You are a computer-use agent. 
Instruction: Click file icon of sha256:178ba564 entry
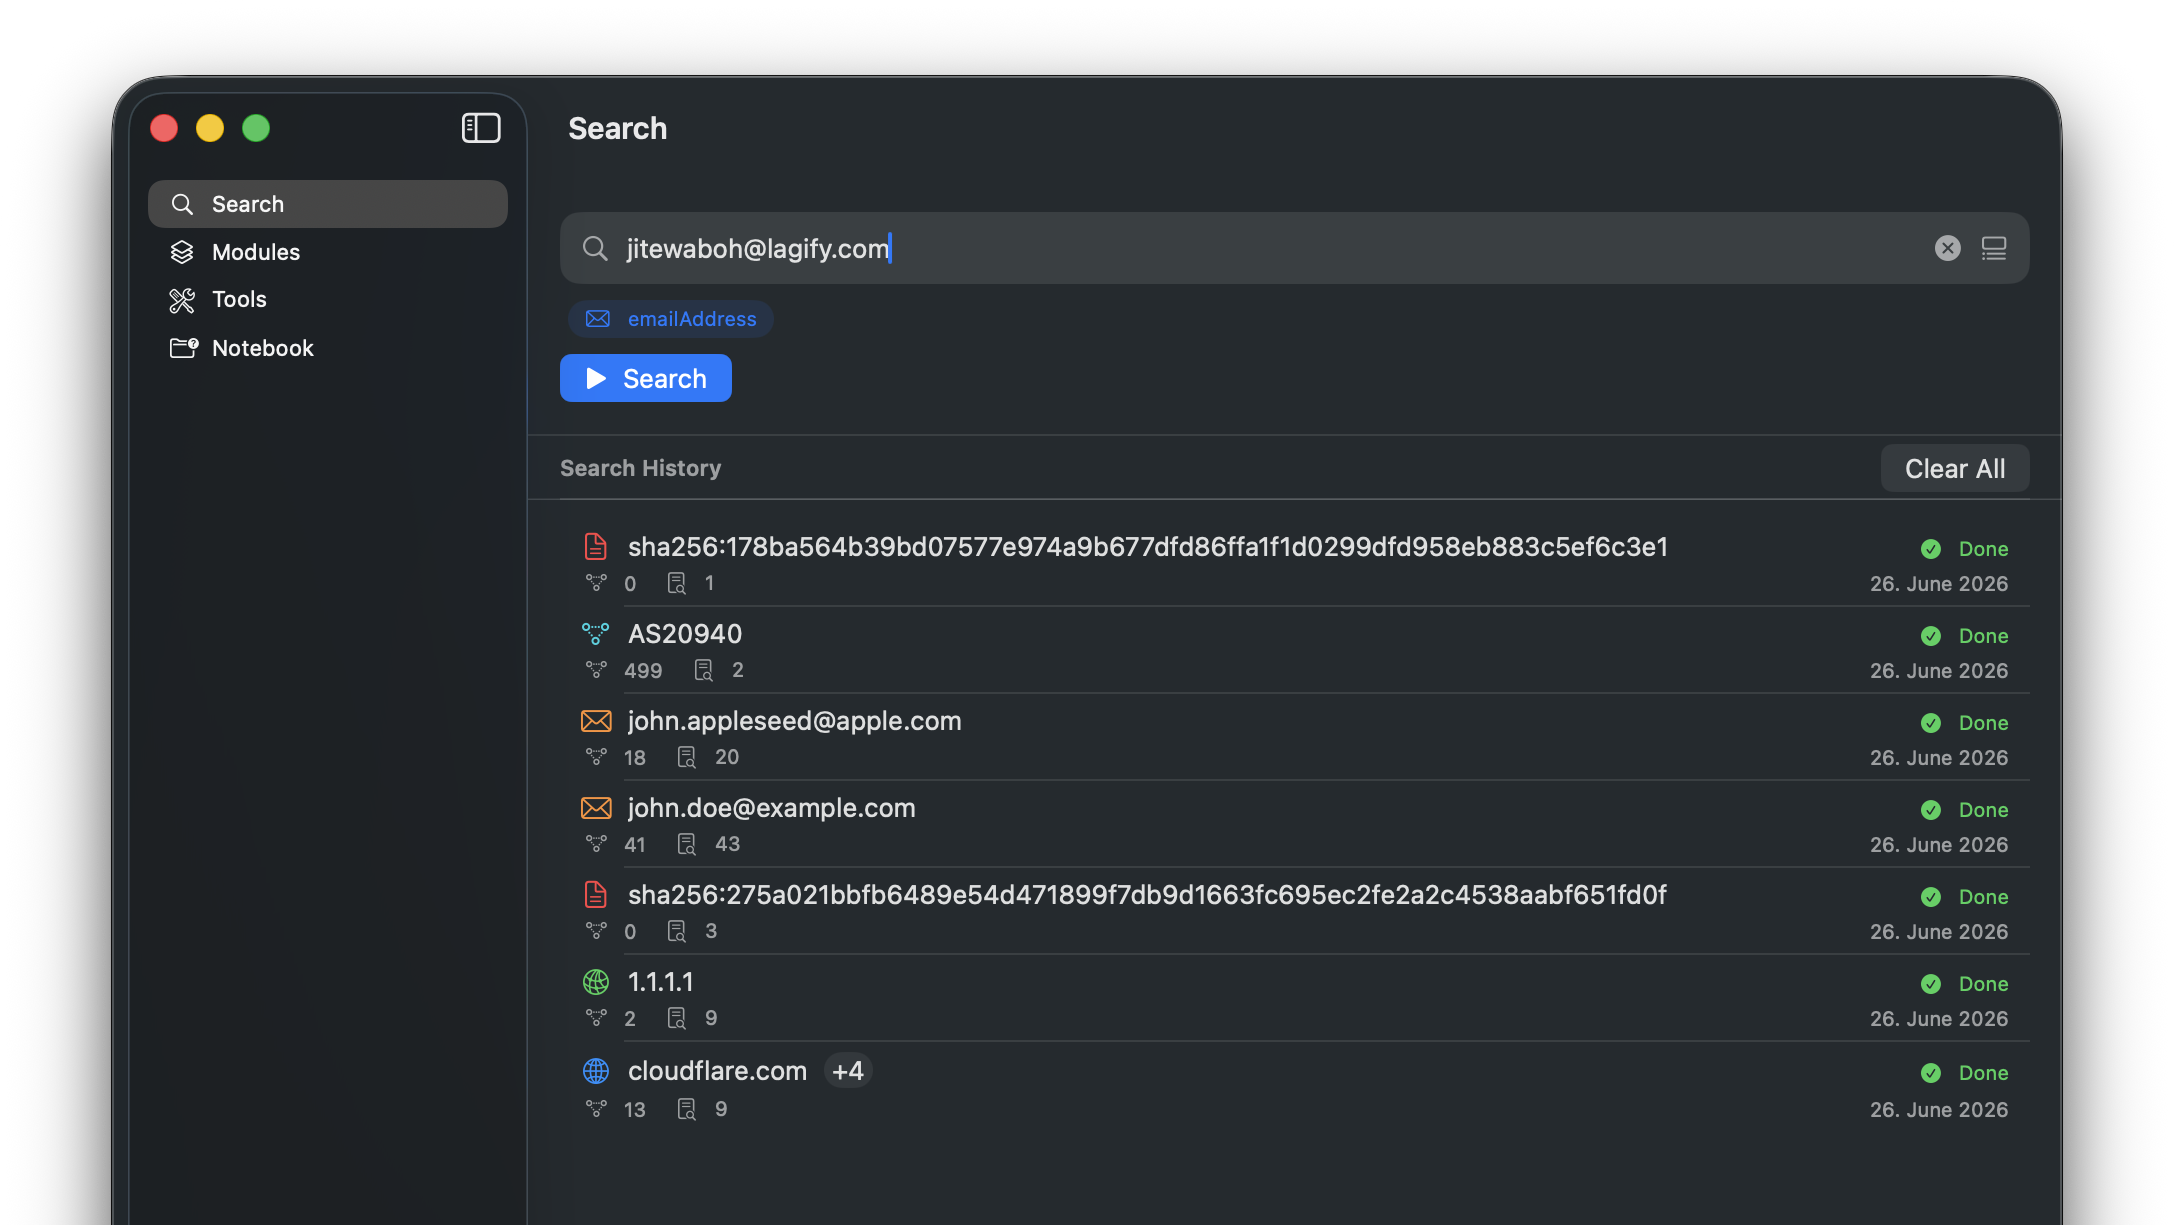pyautogui.click(x=595, y=546)
